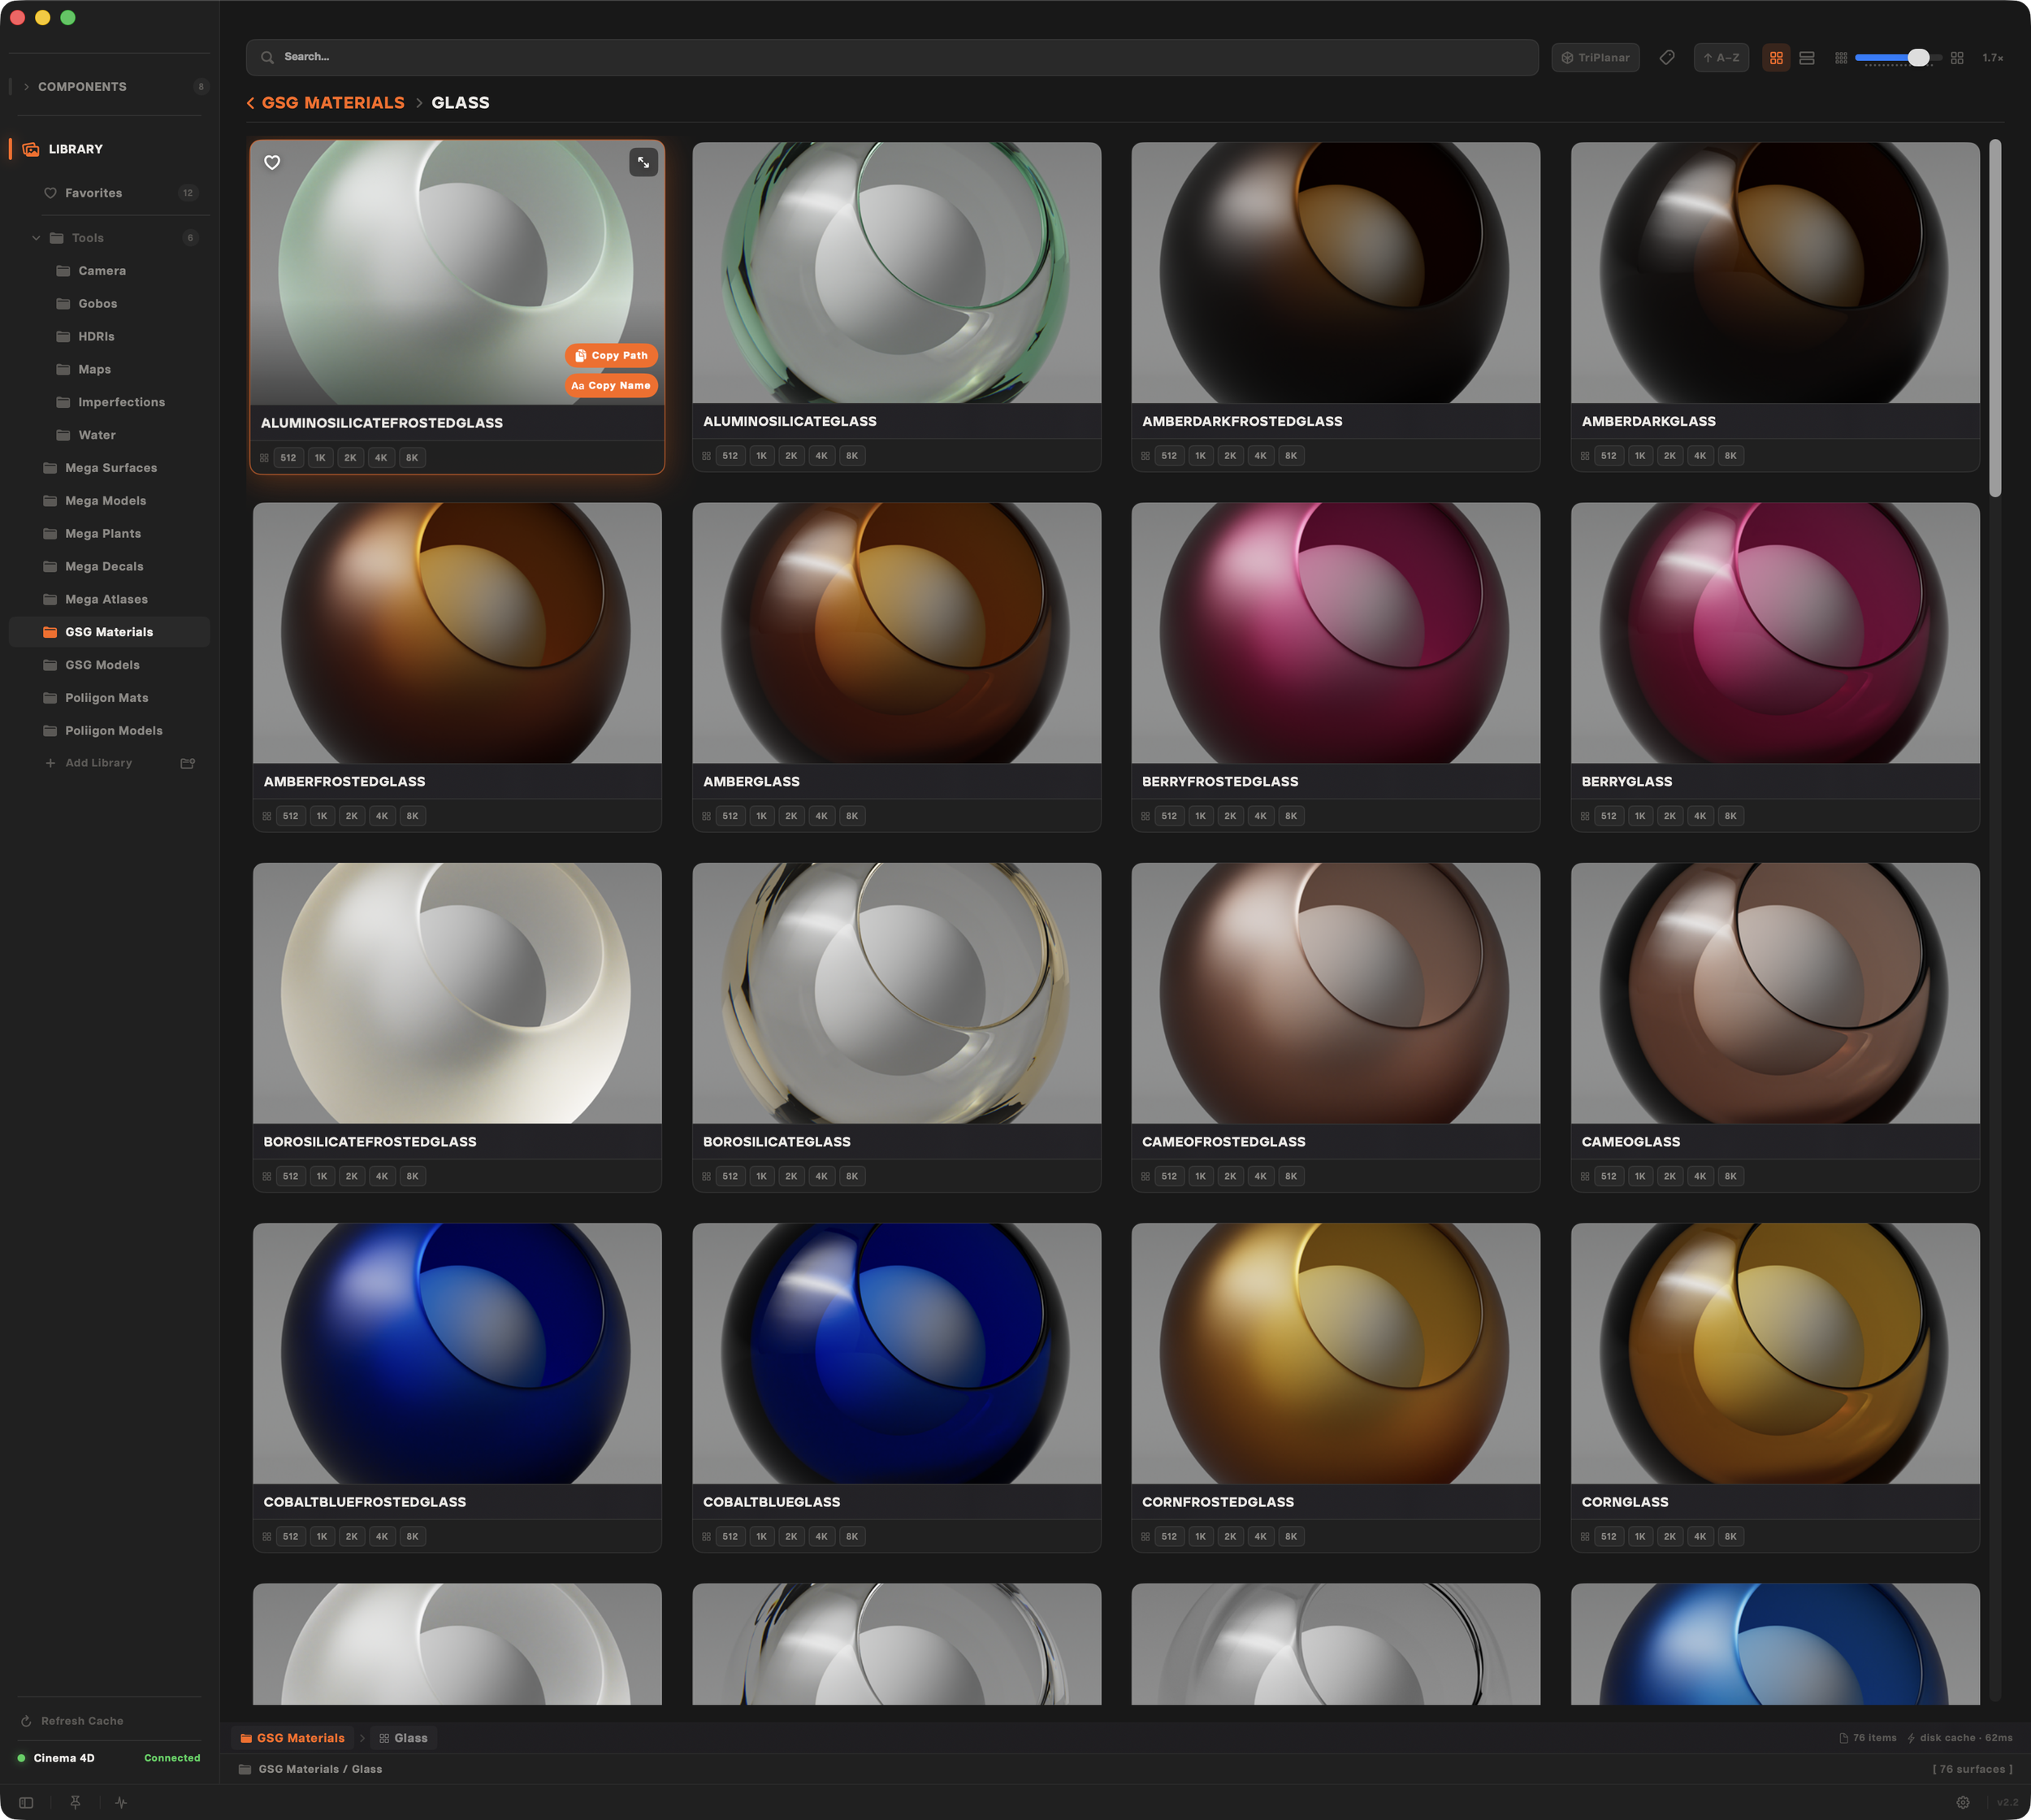Favorite the ALUMINOSILICATEFROSTEDGLASS material with the heart icon
The width and height of the screenshot is (2031, 1820).
coord(272,162)
